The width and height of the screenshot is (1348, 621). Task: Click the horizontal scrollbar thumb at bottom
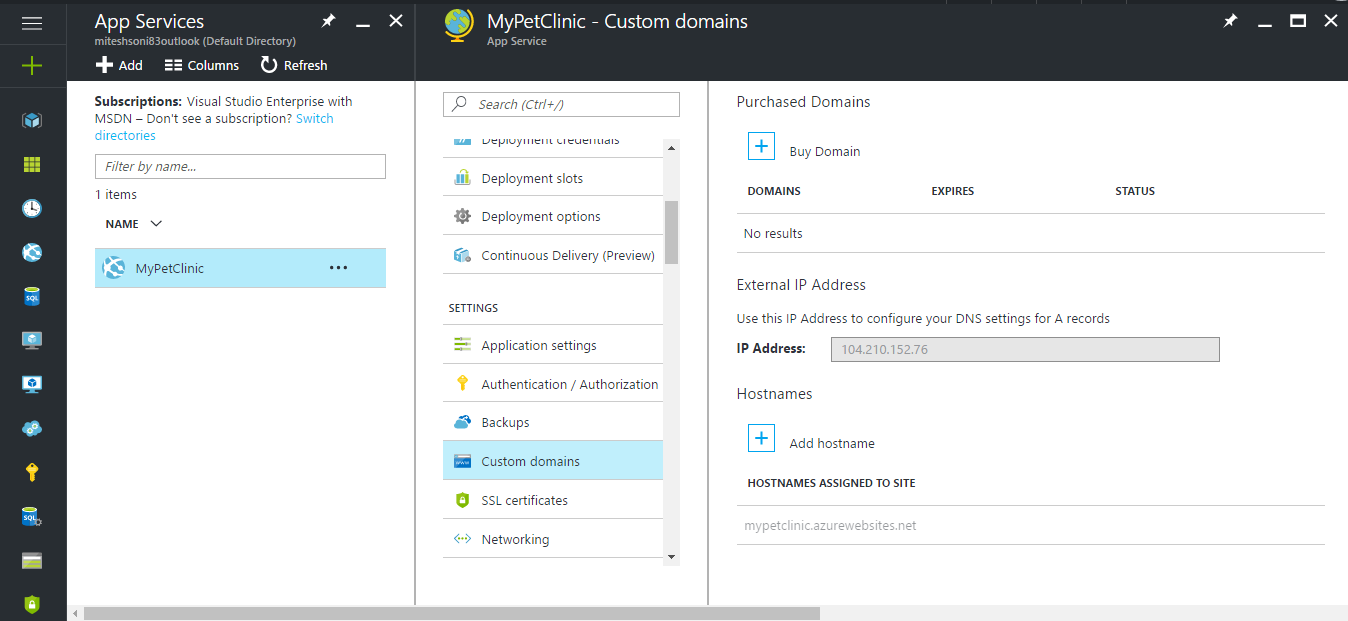[452, 613]
